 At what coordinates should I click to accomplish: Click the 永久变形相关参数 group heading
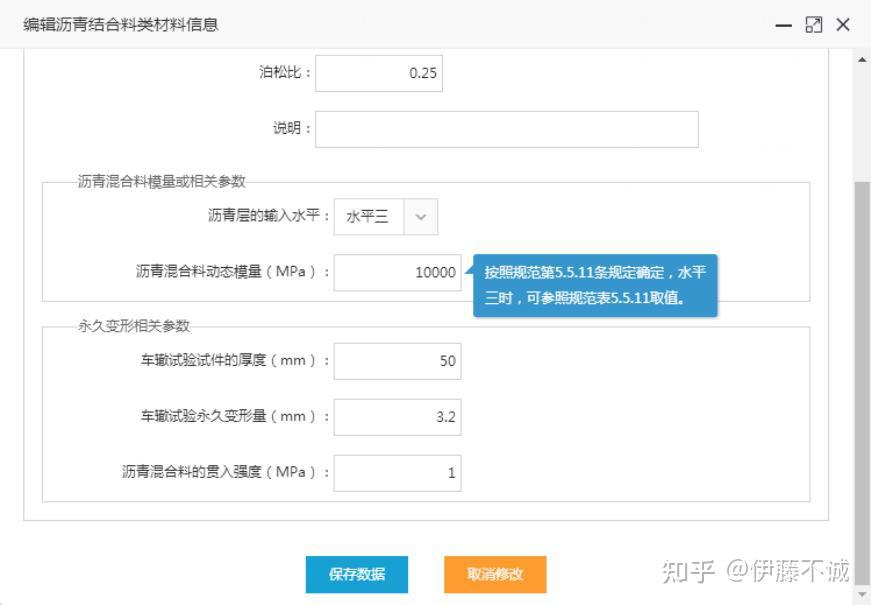134,326
